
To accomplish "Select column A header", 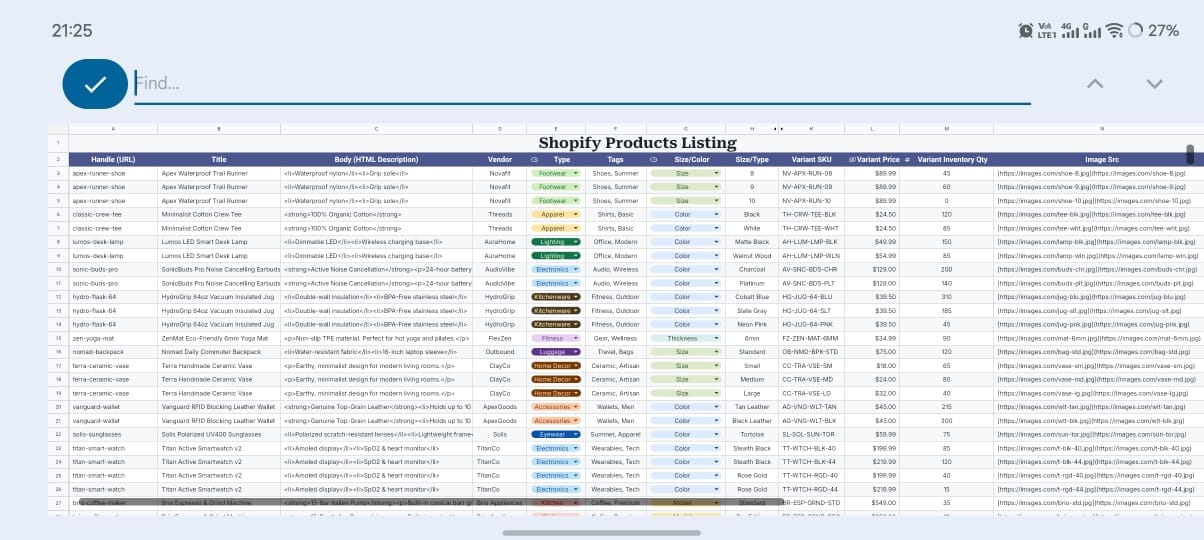I will [x=113, y=129].
